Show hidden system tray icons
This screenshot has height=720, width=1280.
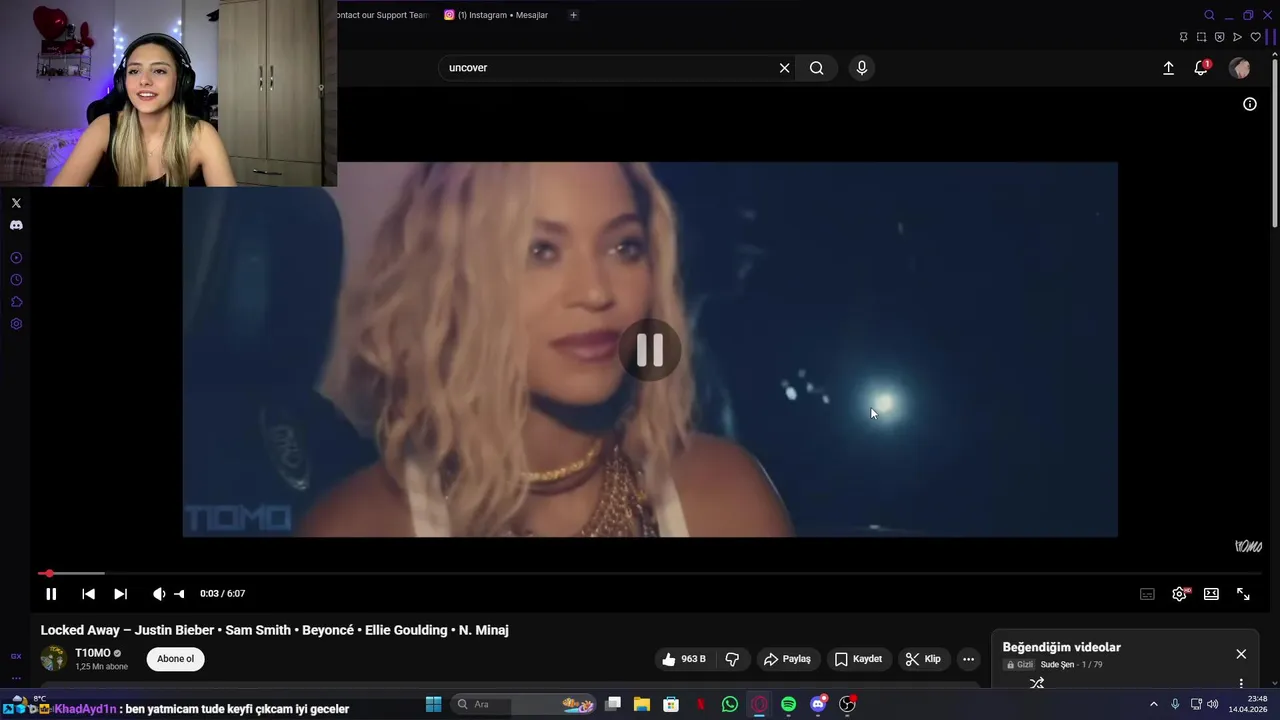[x=1153, y=704]
